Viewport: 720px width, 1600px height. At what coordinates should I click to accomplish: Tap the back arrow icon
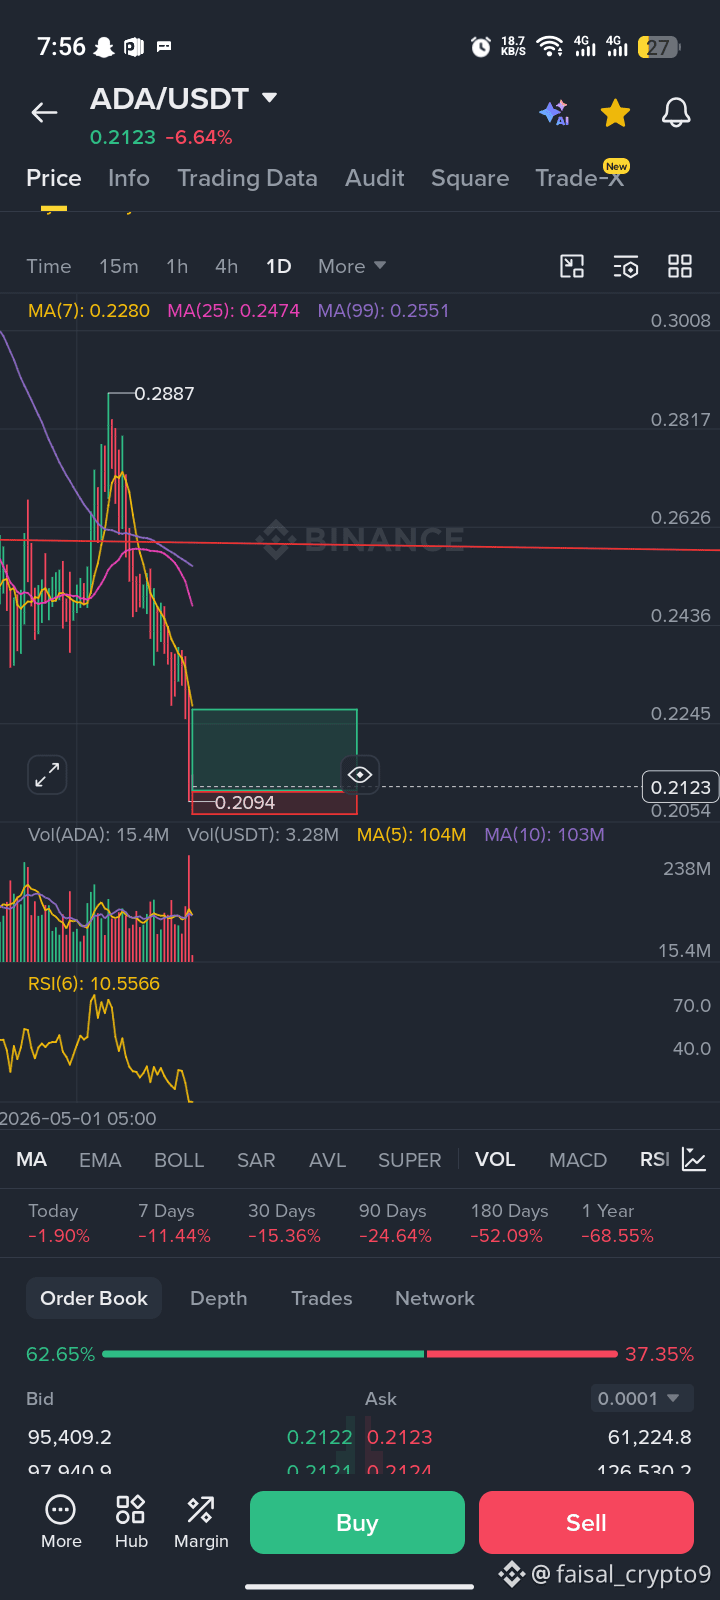pos(44,113)
